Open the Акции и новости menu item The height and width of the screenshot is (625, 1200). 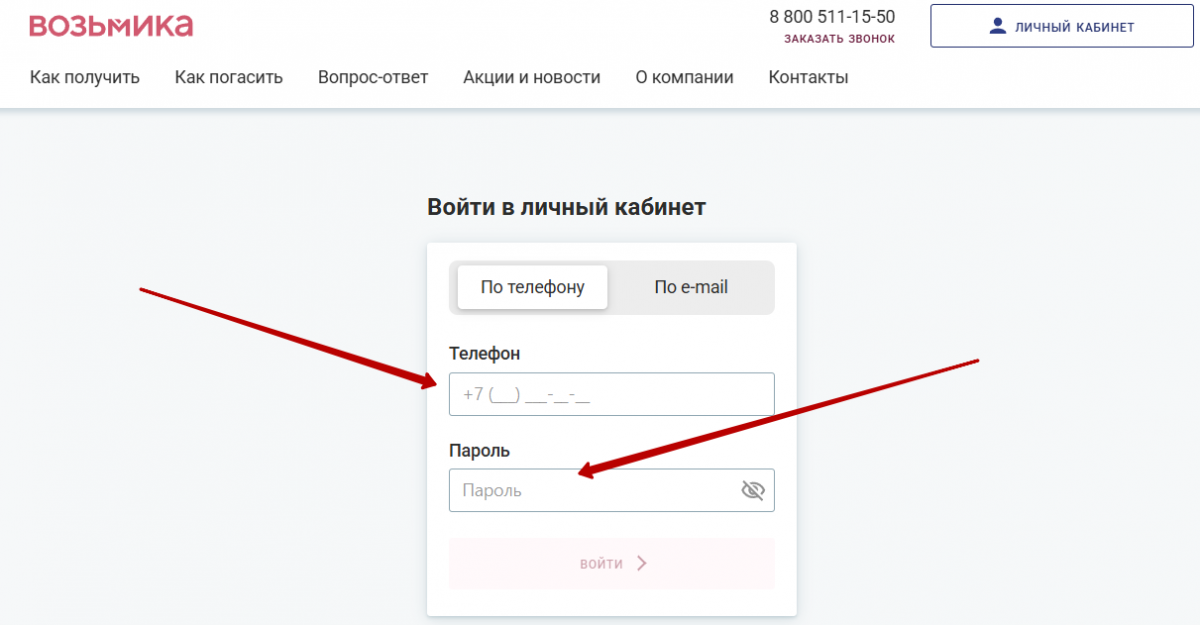[532, 77]
